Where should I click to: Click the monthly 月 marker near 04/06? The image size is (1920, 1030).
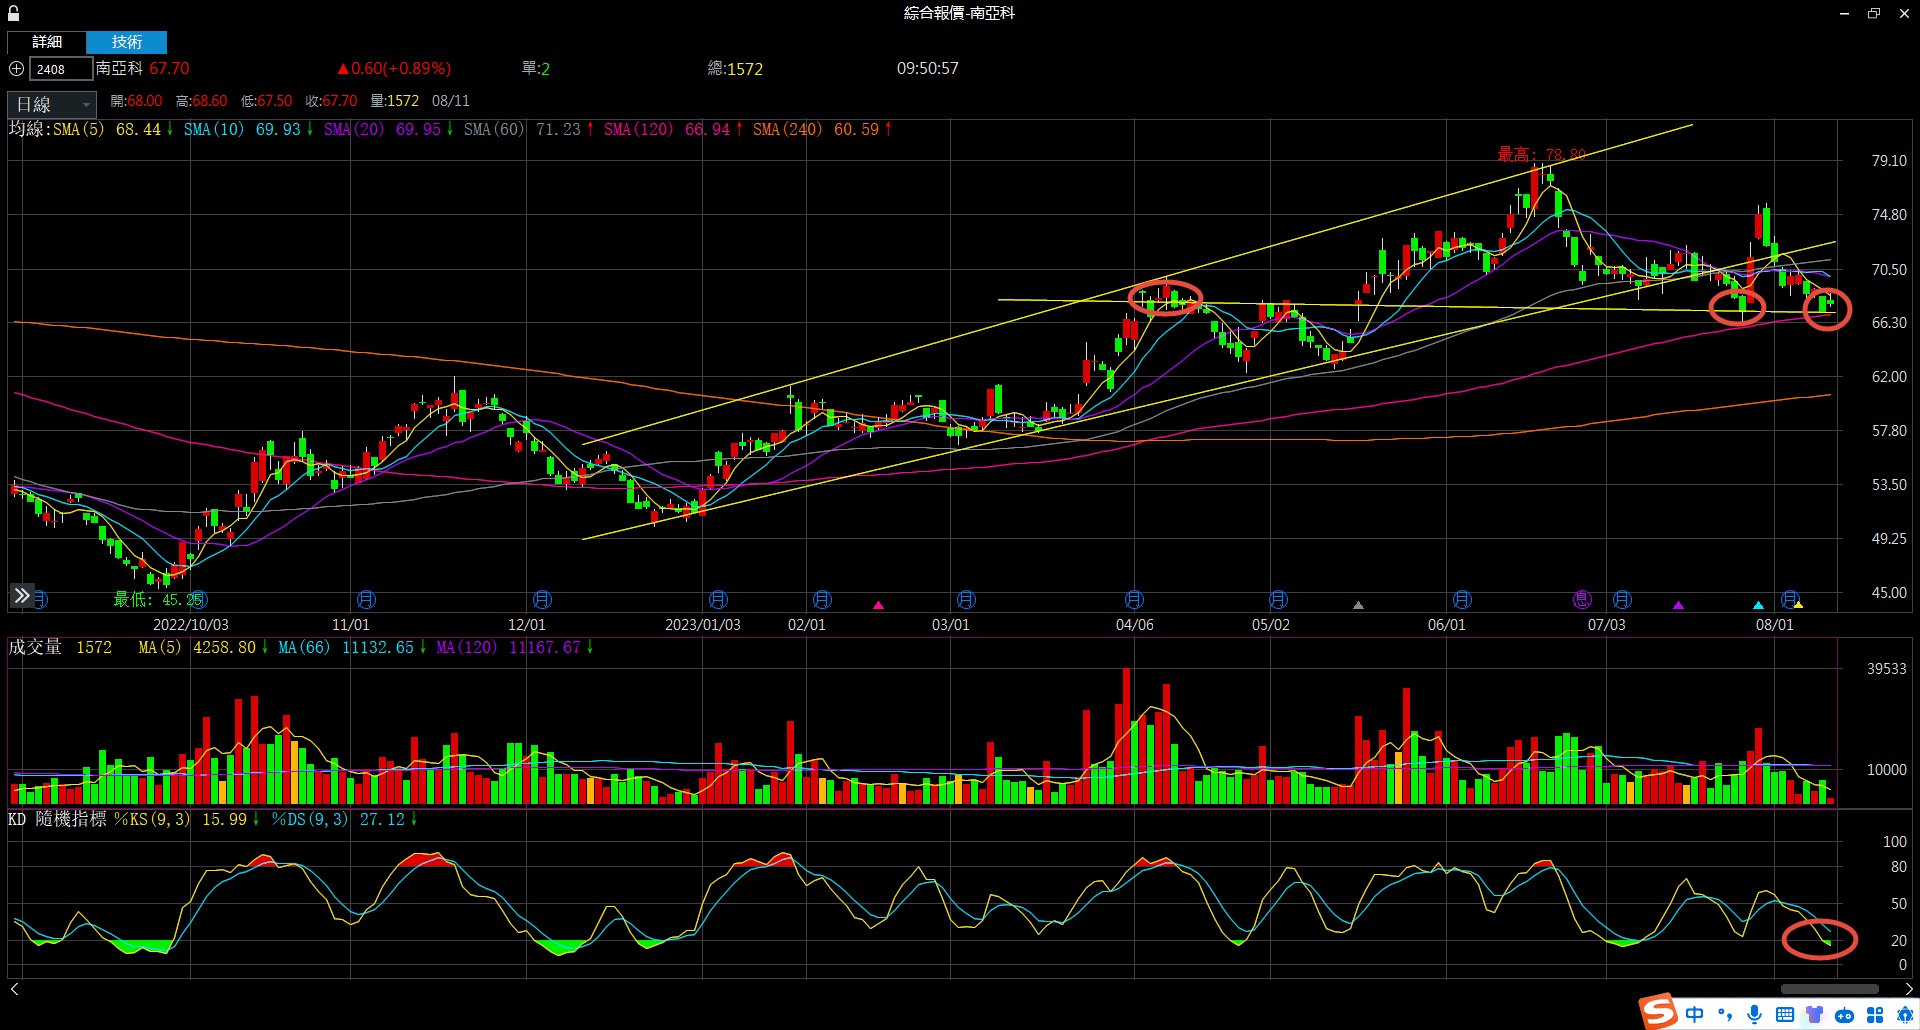click(1133, 600)
